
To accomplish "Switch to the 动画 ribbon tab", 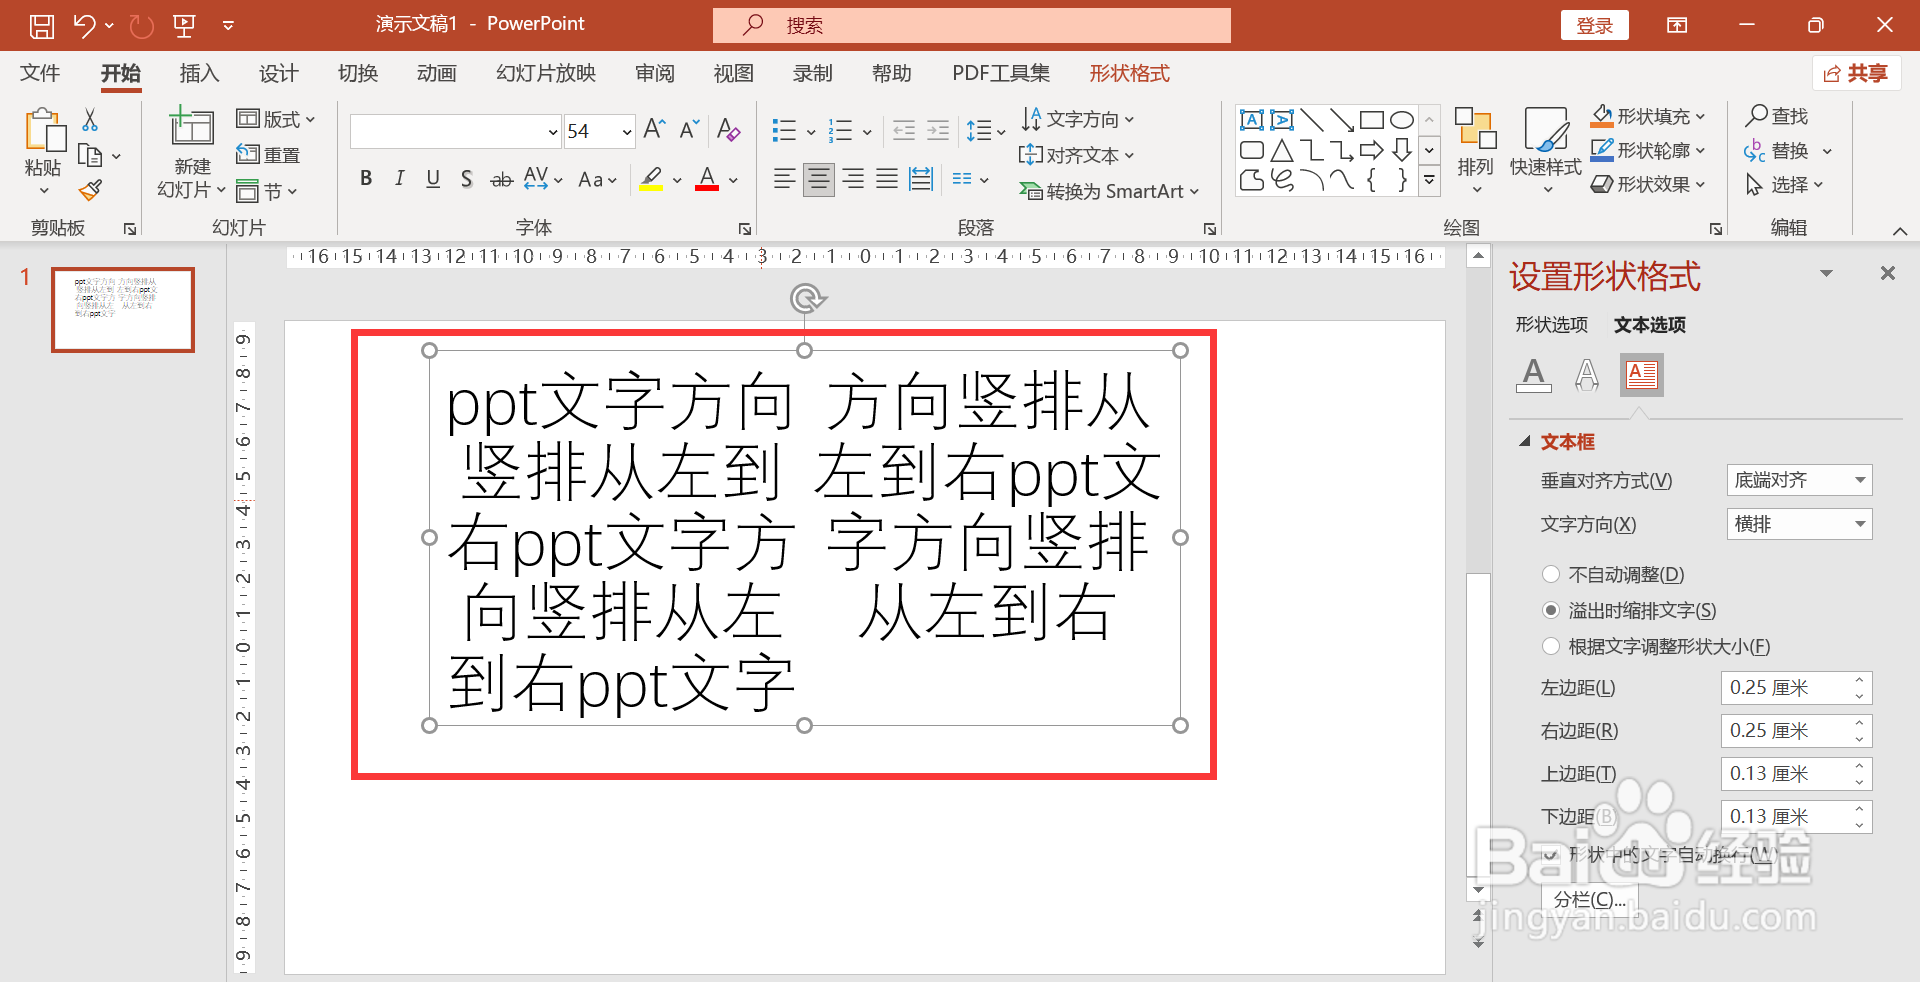I will click(437, 73).
